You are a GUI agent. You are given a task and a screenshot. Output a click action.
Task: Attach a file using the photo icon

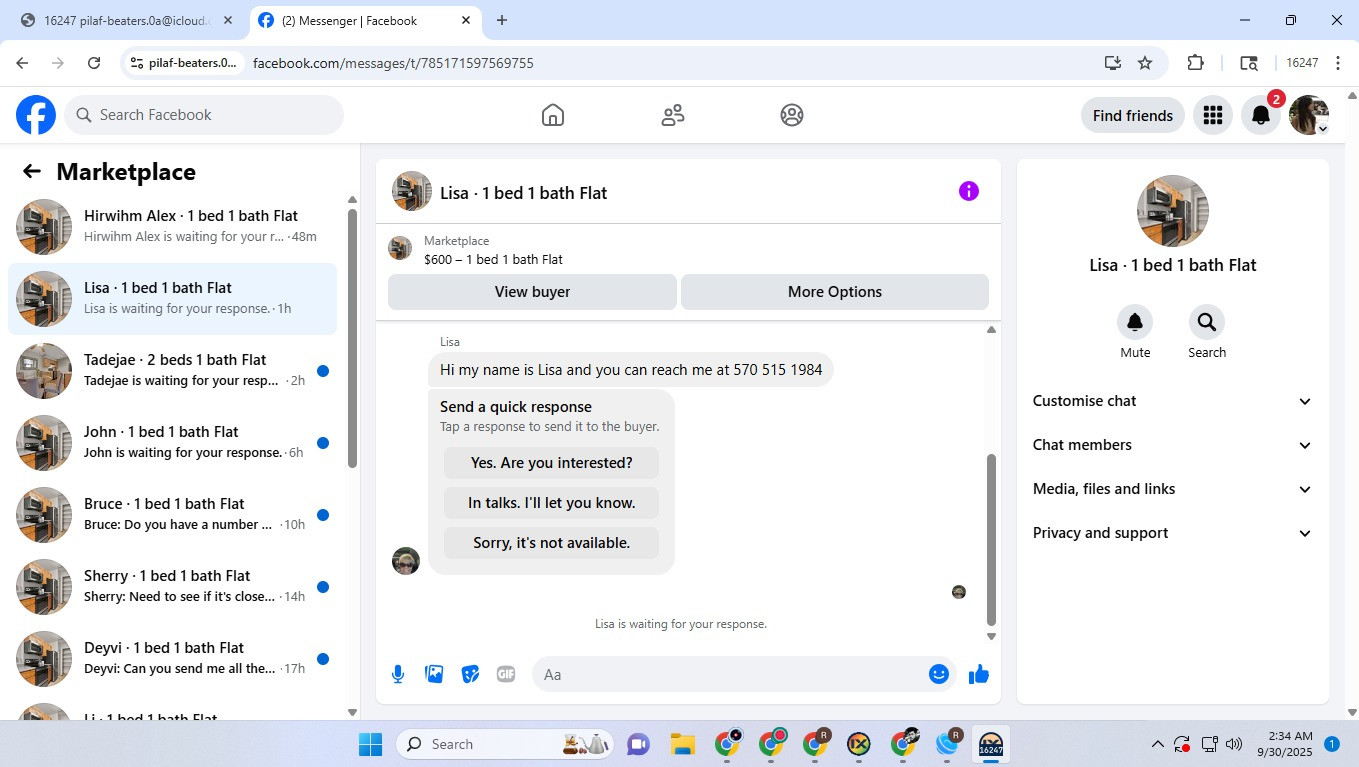(434, 674)
